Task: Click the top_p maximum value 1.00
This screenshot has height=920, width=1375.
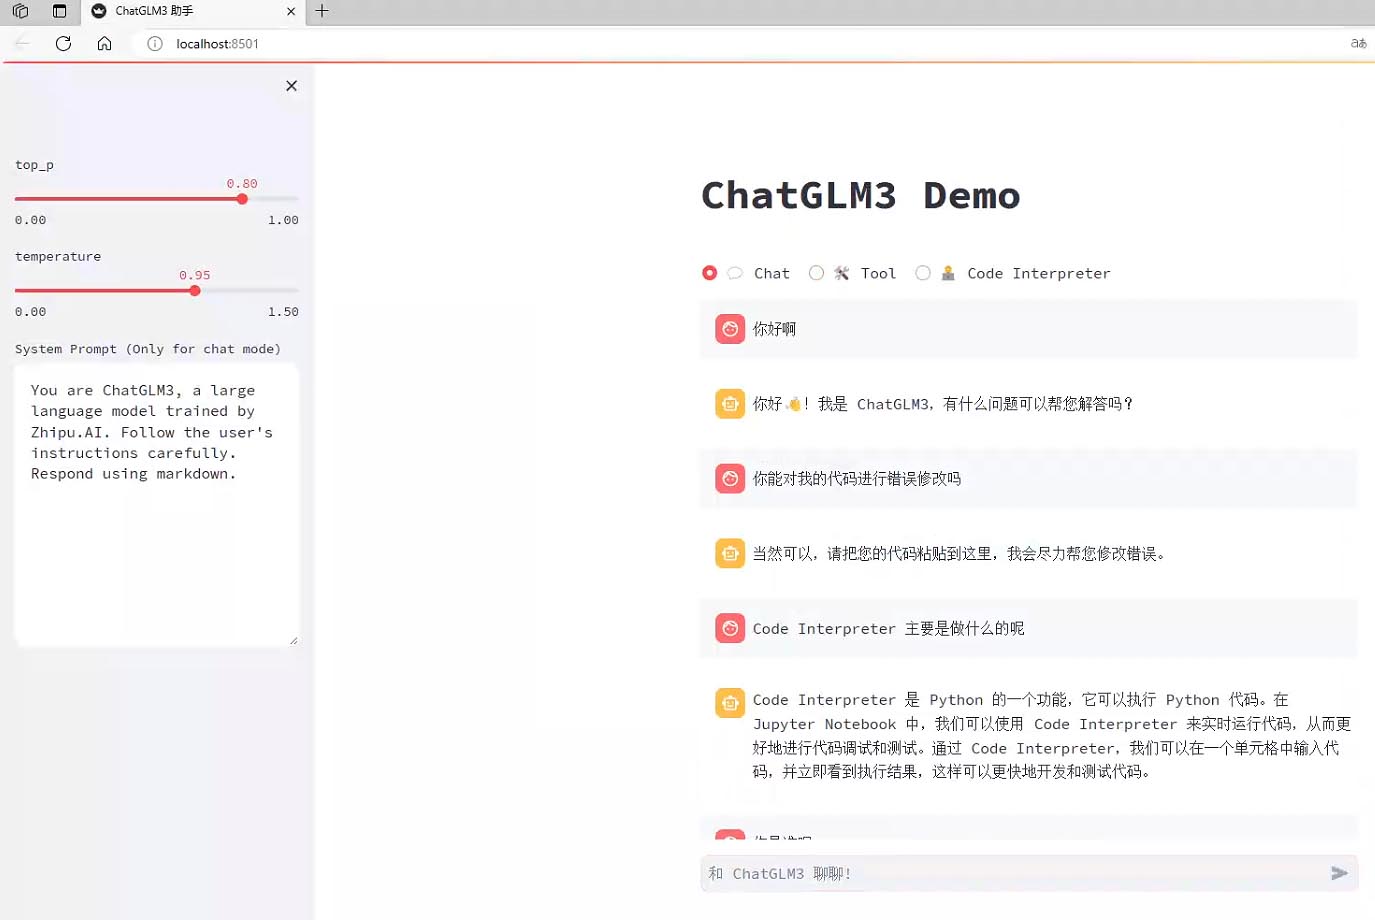Action: [x=283, y=220]
